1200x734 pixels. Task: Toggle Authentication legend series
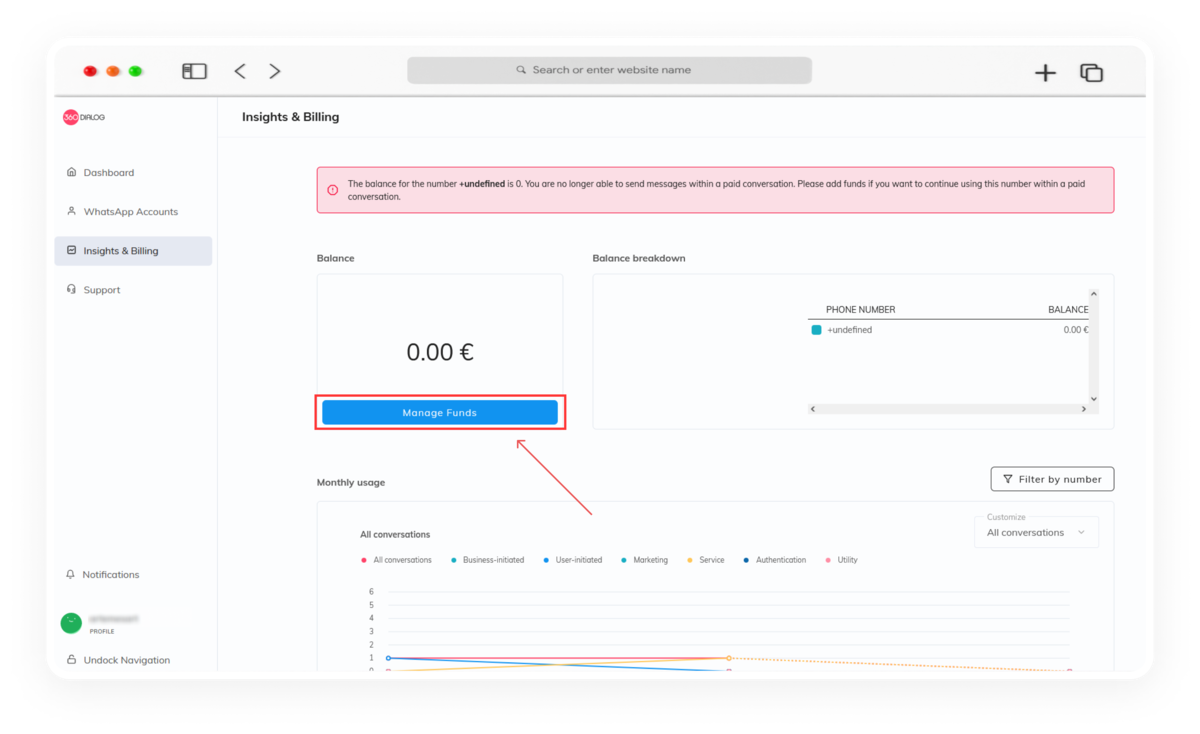pos(775,560)
